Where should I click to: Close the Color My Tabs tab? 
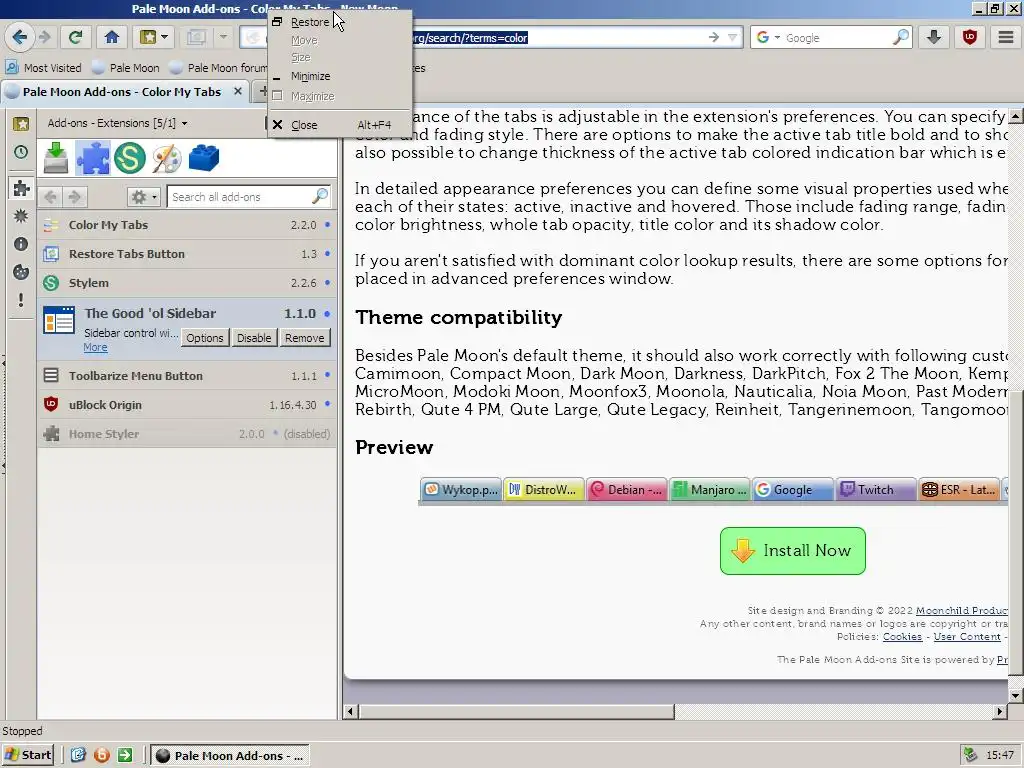pos(238,91)
